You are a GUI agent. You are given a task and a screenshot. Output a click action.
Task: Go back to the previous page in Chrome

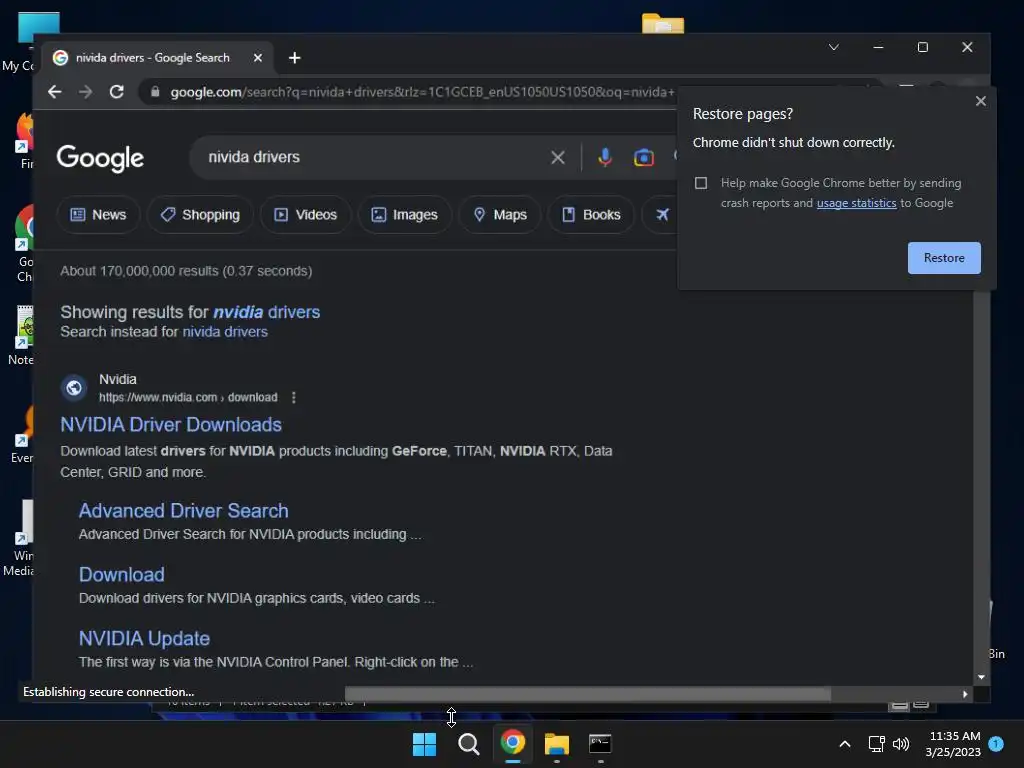55,92
